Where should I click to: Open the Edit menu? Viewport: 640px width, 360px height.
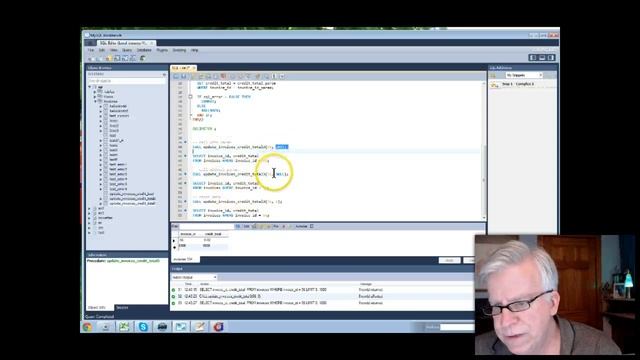coord(102,50)
